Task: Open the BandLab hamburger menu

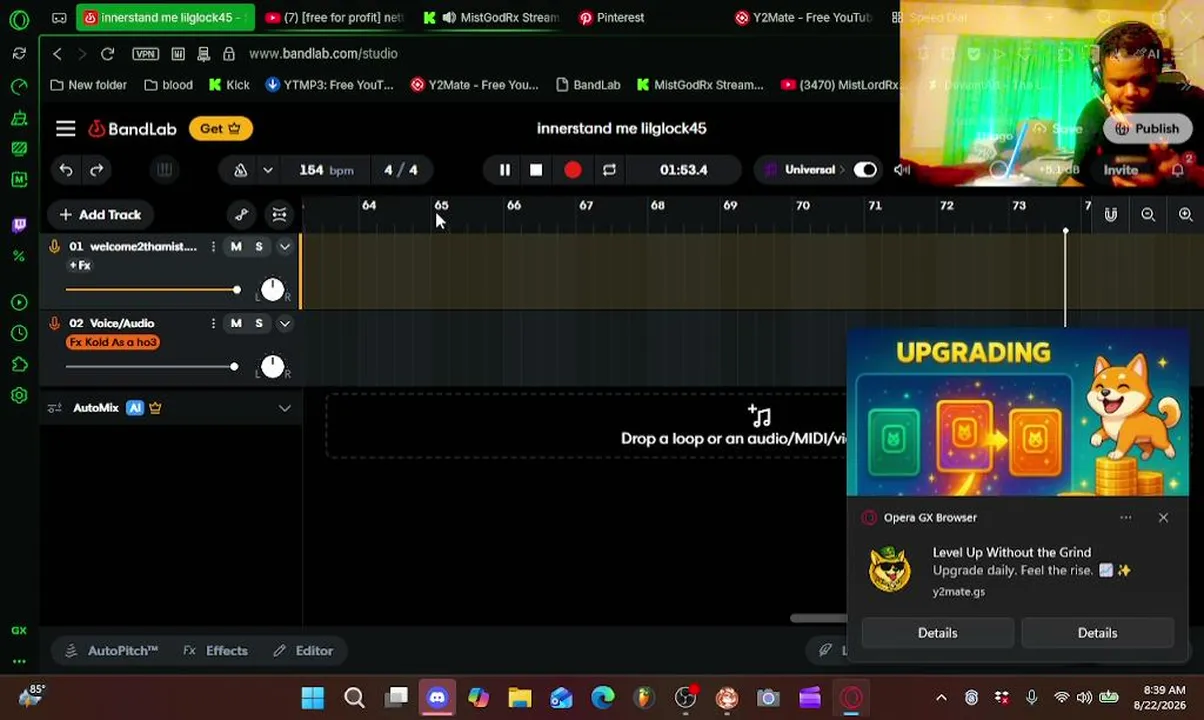Action: point(65,129)
